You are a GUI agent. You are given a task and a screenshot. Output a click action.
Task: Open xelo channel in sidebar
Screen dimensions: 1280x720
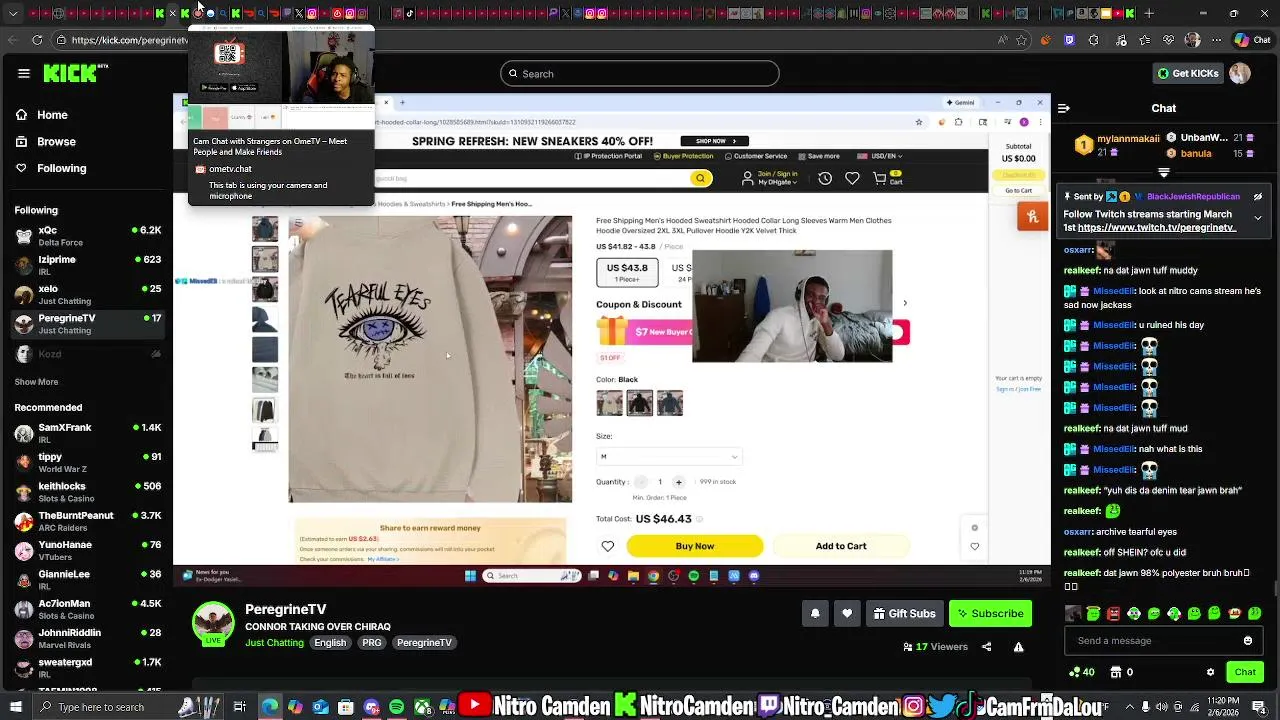(x=87, y=294)
